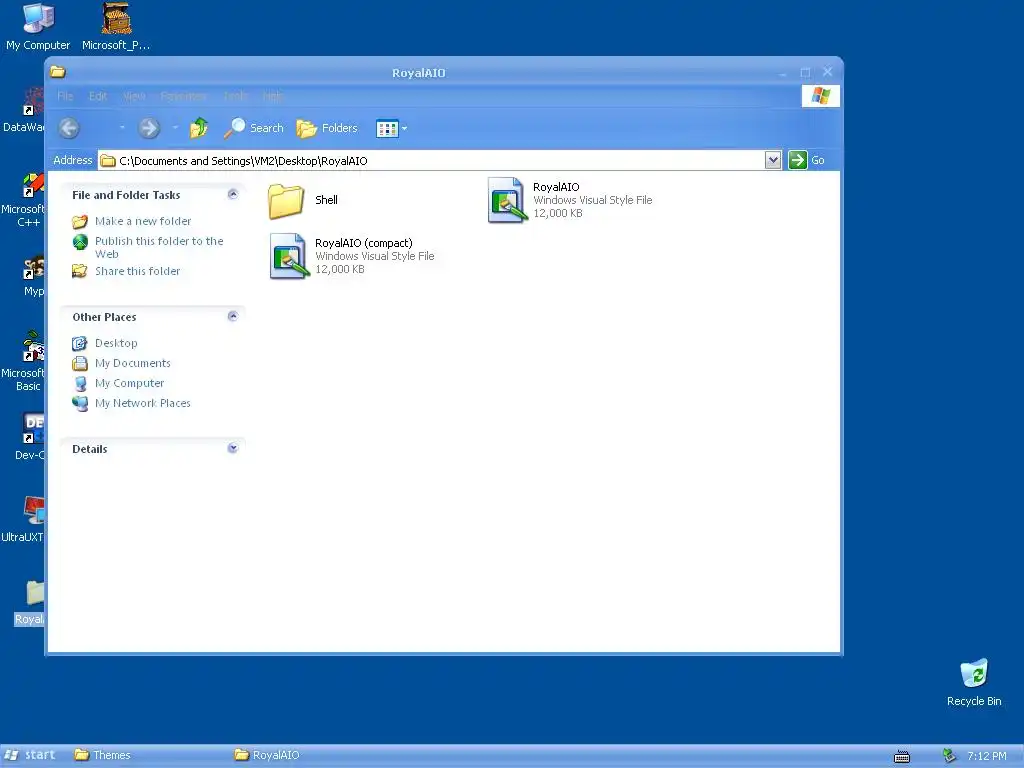The width and height of the screenshot is (1024, 768).
Task: Open the Search pane
Action: (253, 128)
